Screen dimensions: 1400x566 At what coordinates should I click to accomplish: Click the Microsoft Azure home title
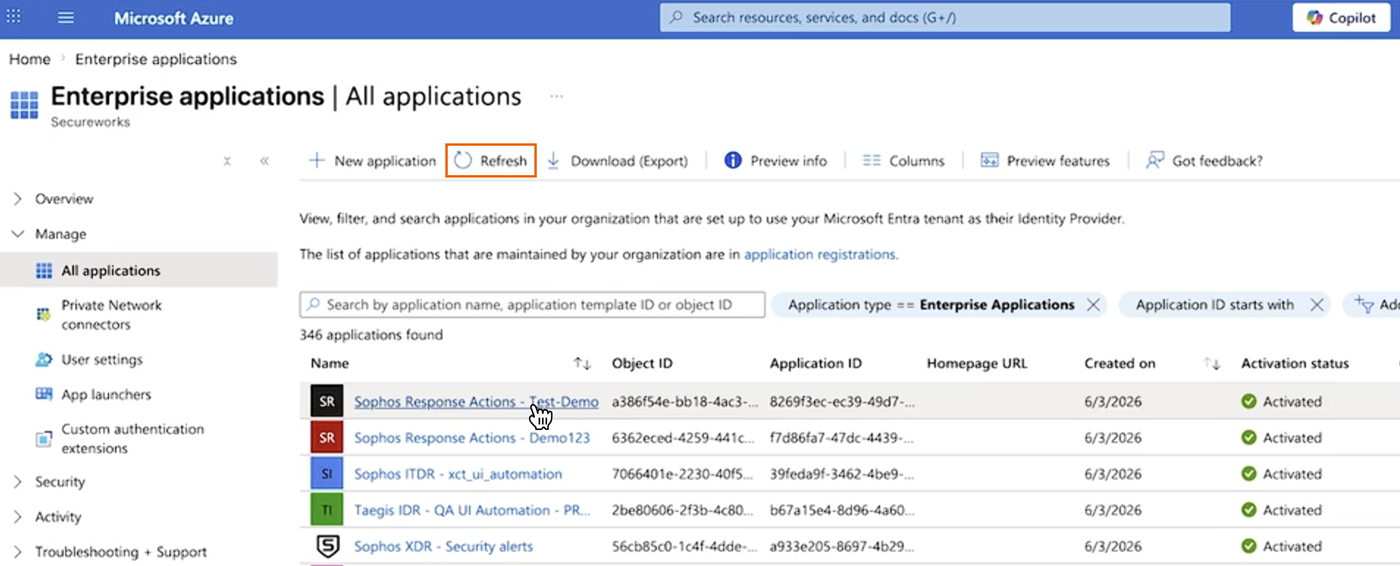pyautogui.click(x=174, y=18)
